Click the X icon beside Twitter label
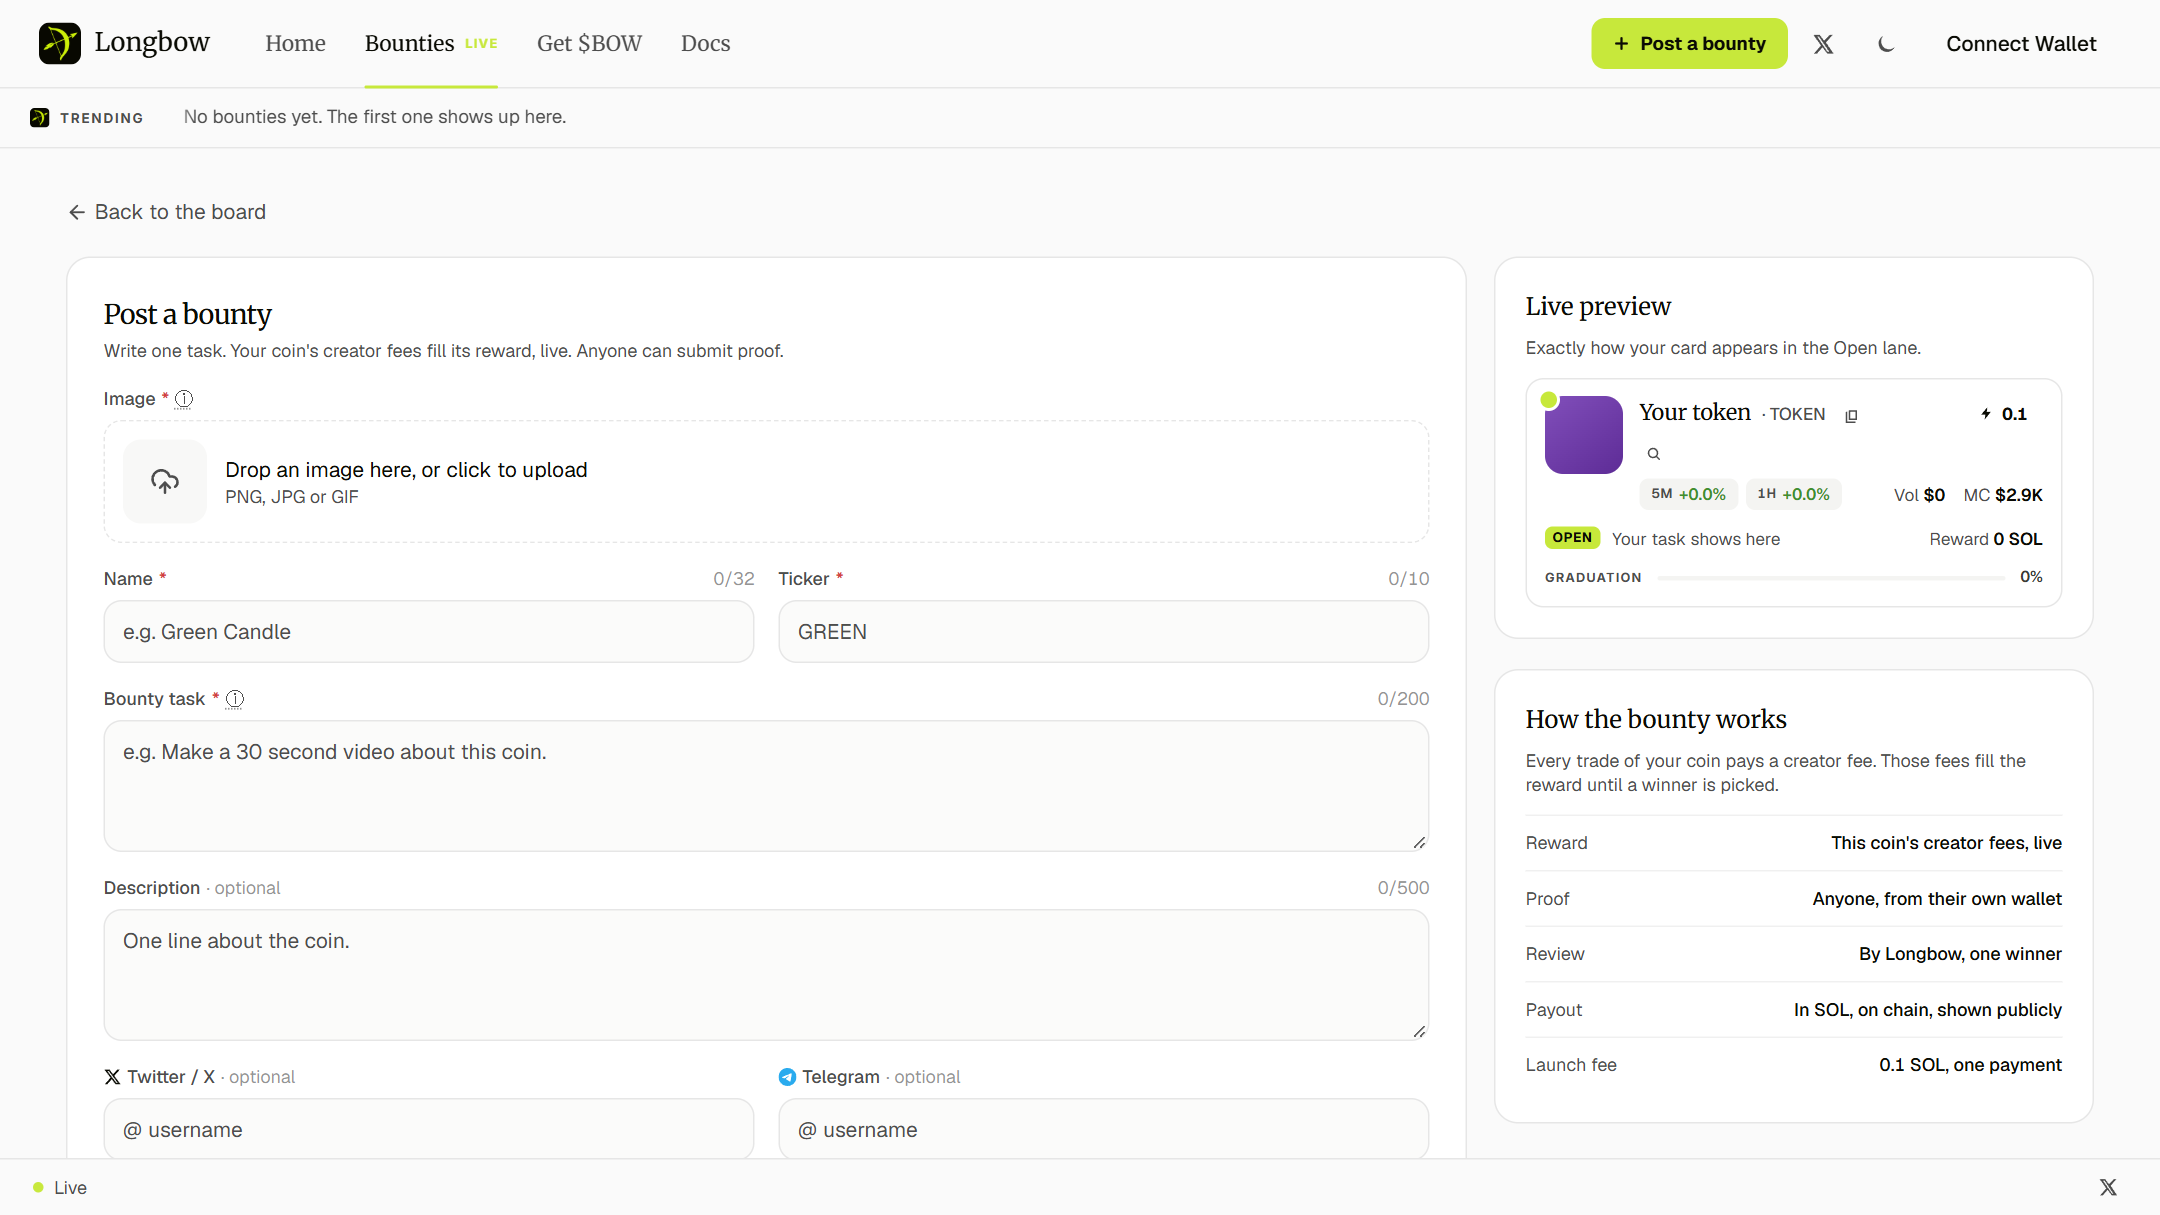Image resolution: width=2160 pixels, height=1215 pixels. [112, 1077]
